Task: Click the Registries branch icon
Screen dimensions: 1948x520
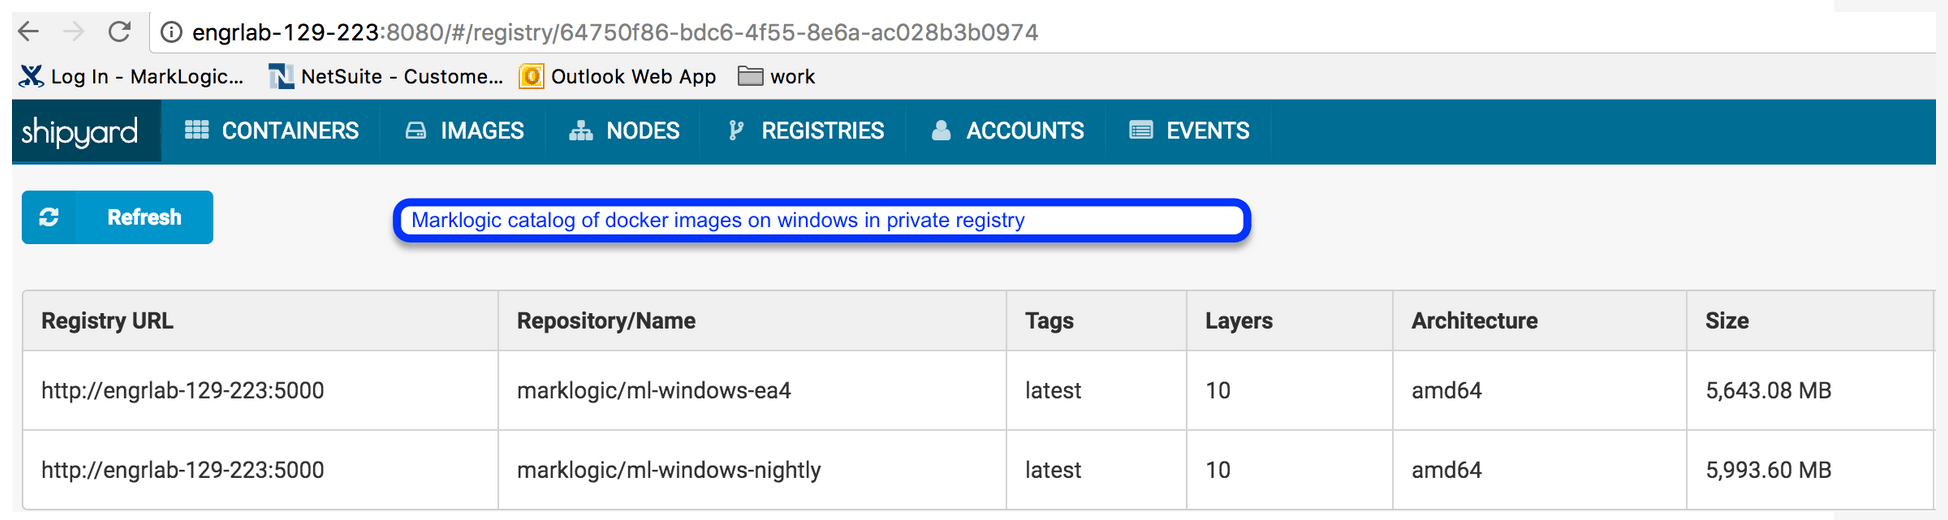Action: coord(736,130)
